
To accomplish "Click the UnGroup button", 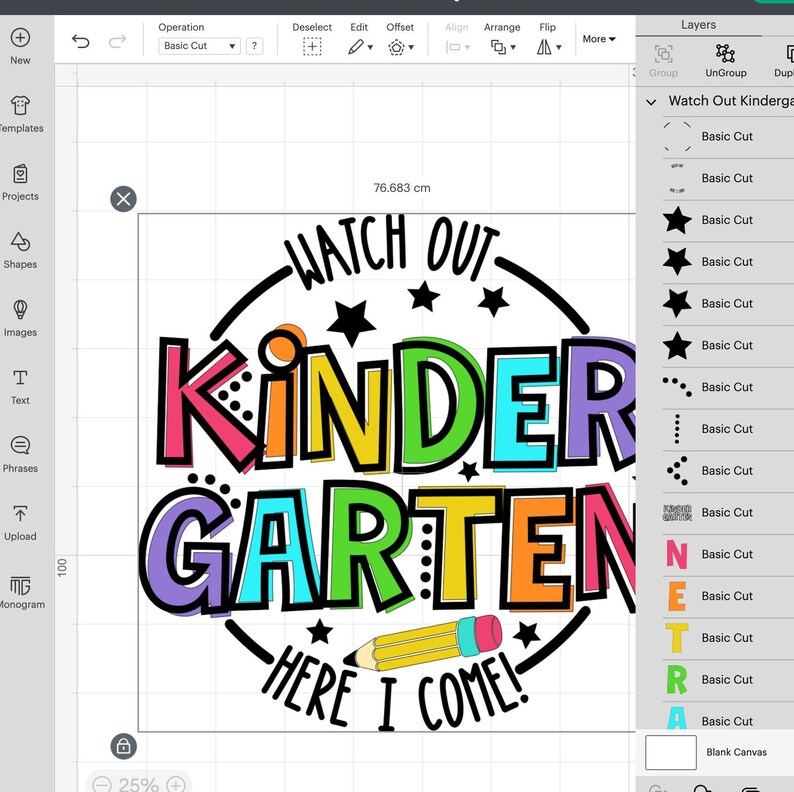I will [x=726, y=61].
